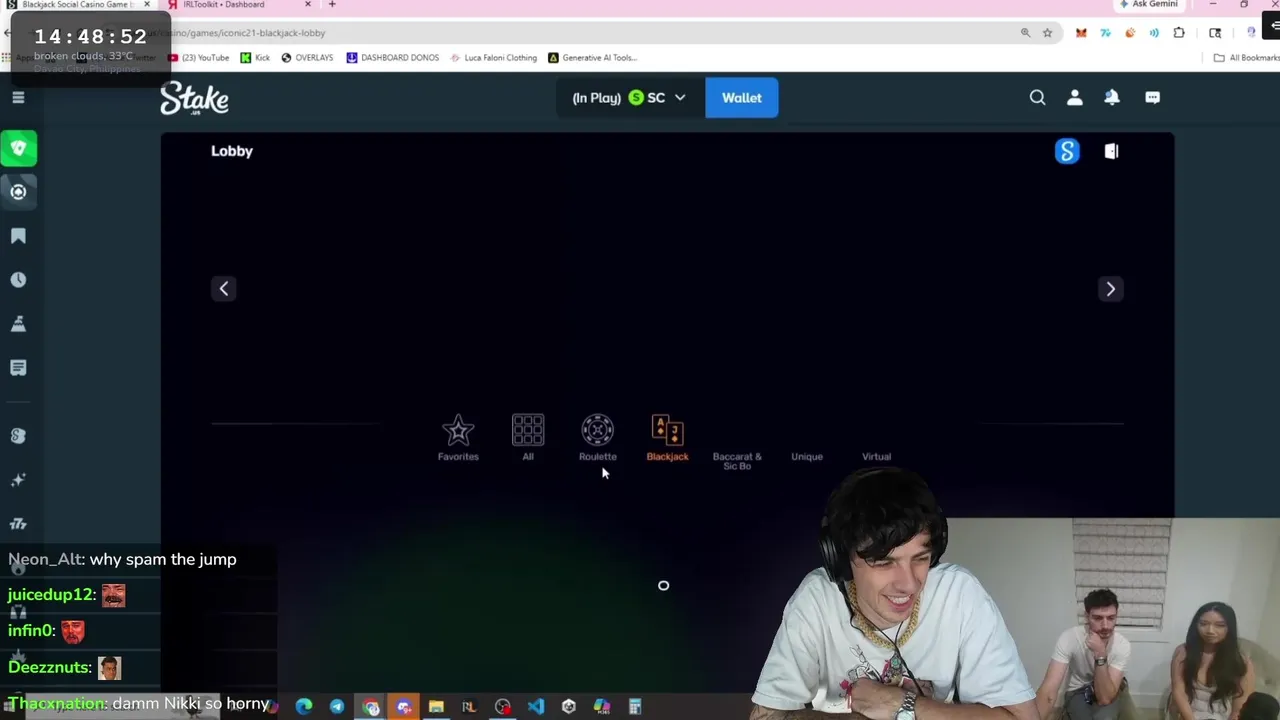
Task: Open the All Bookmarks folder
Action: click(1246, 58)
